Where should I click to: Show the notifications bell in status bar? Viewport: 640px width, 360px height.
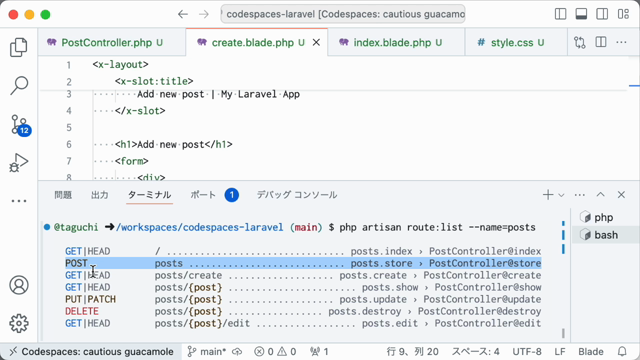point(622,351)
